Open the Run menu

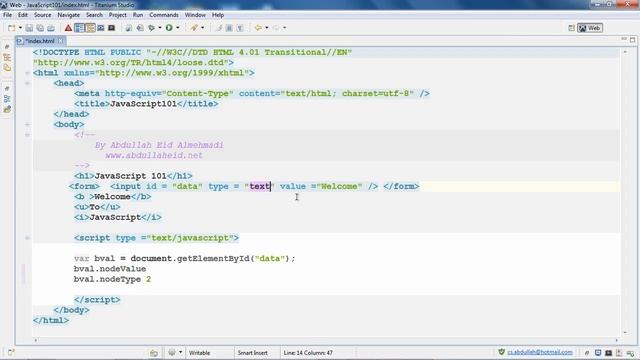pos(138,15)
